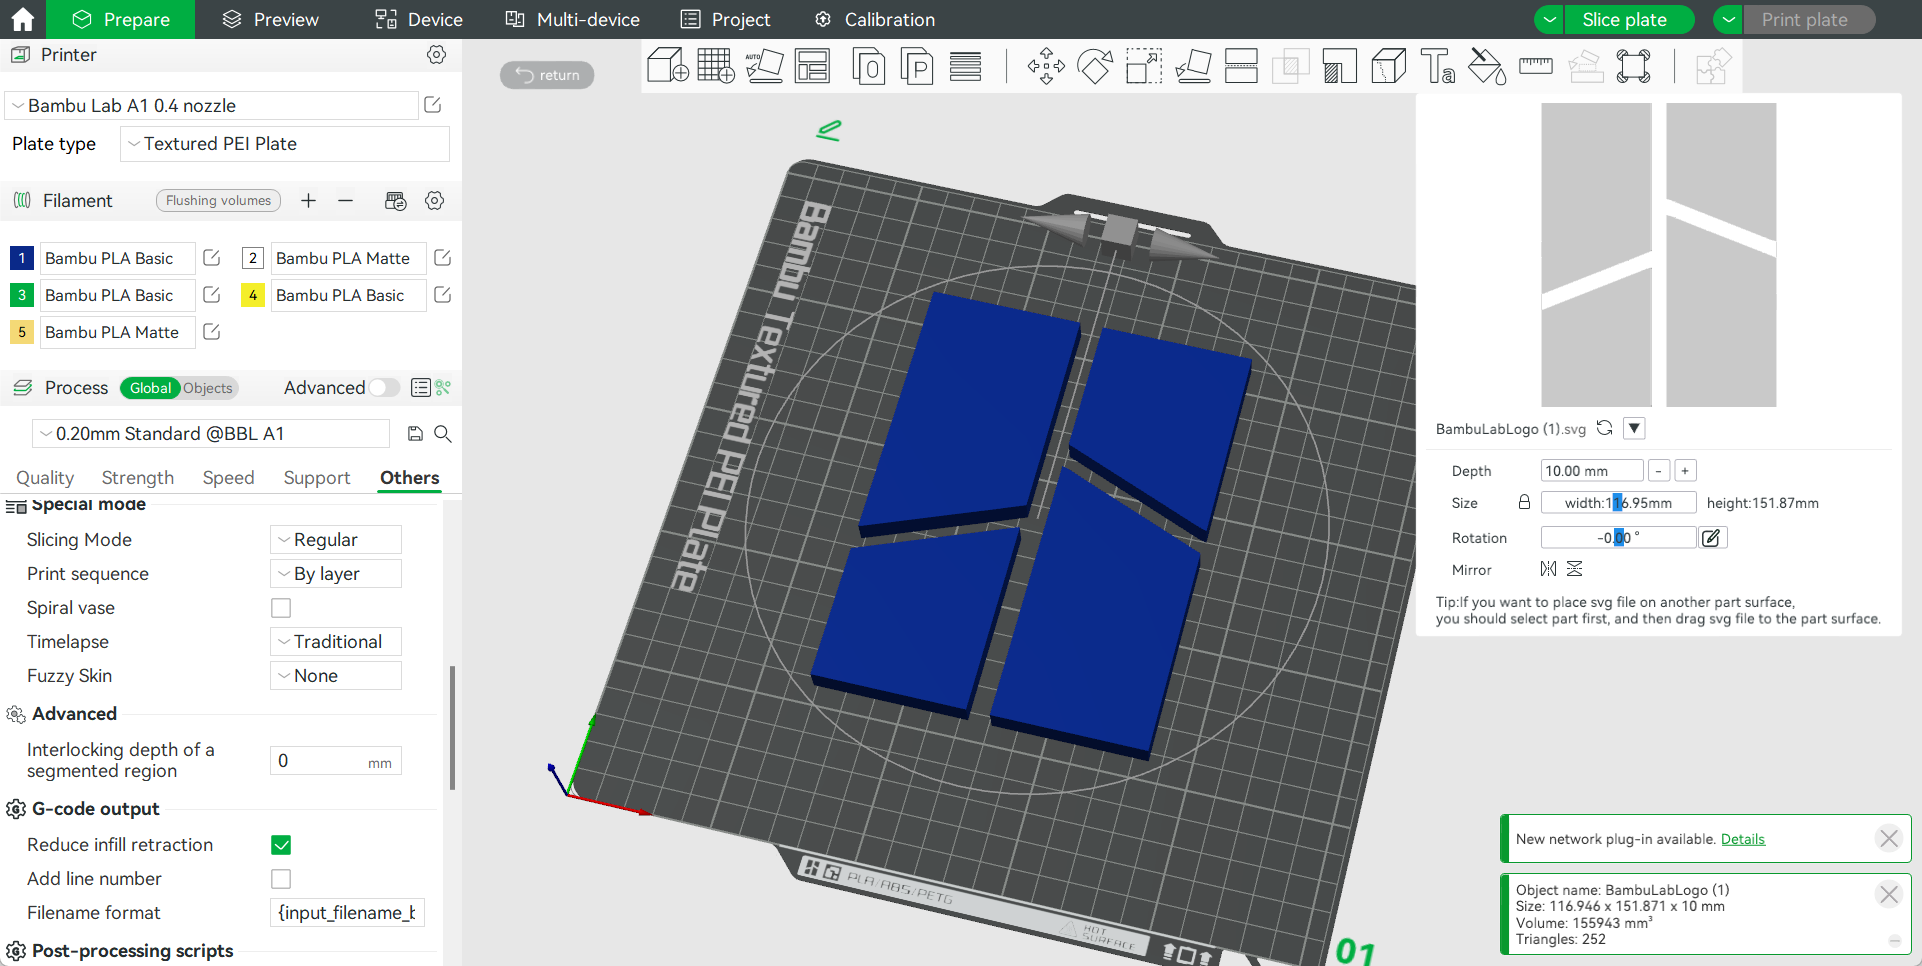Uncheck Reduce infill retraction
Screen dimensions: 1922x966
281,845
